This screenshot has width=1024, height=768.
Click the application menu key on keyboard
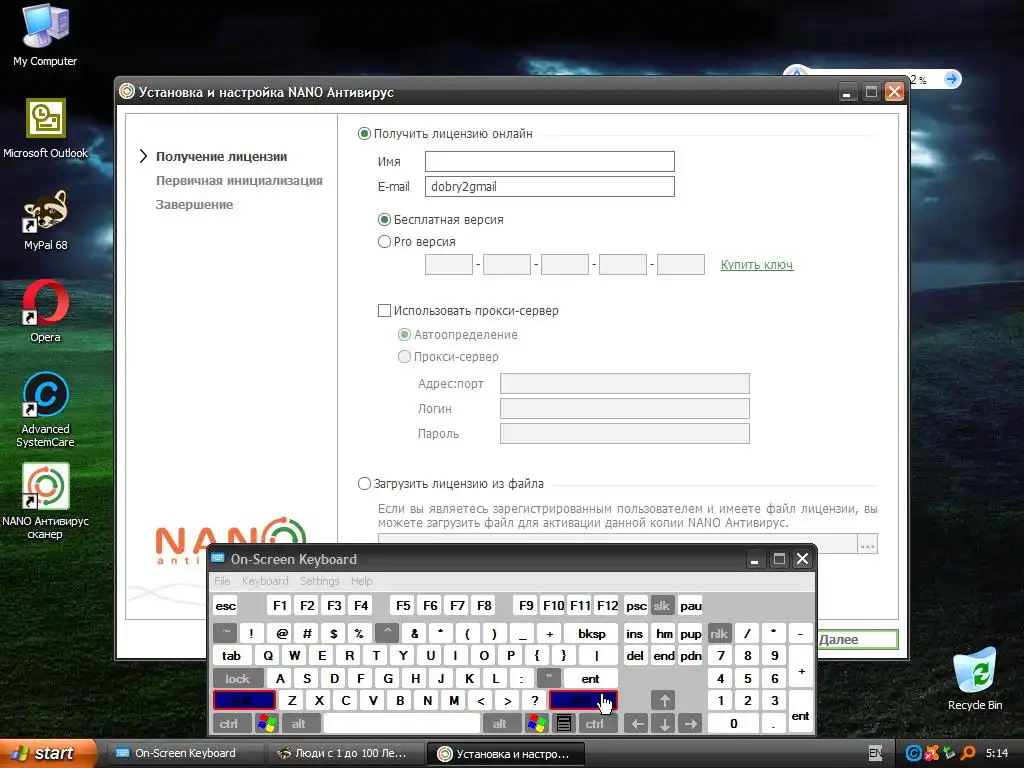click(x=564, y=724)
